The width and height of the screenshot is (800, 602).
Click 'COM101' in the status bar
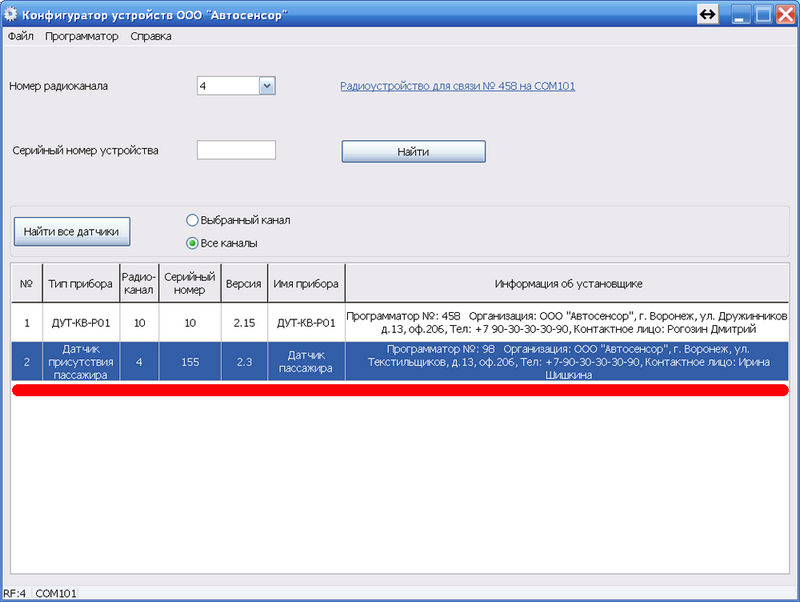coord(56,593)
